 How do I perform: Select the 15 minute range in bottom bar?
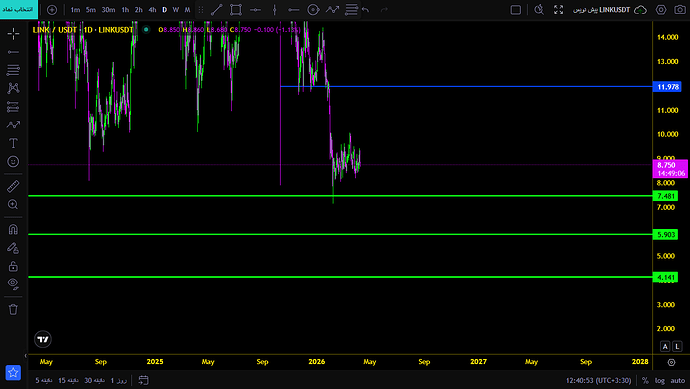pos(68,380)
